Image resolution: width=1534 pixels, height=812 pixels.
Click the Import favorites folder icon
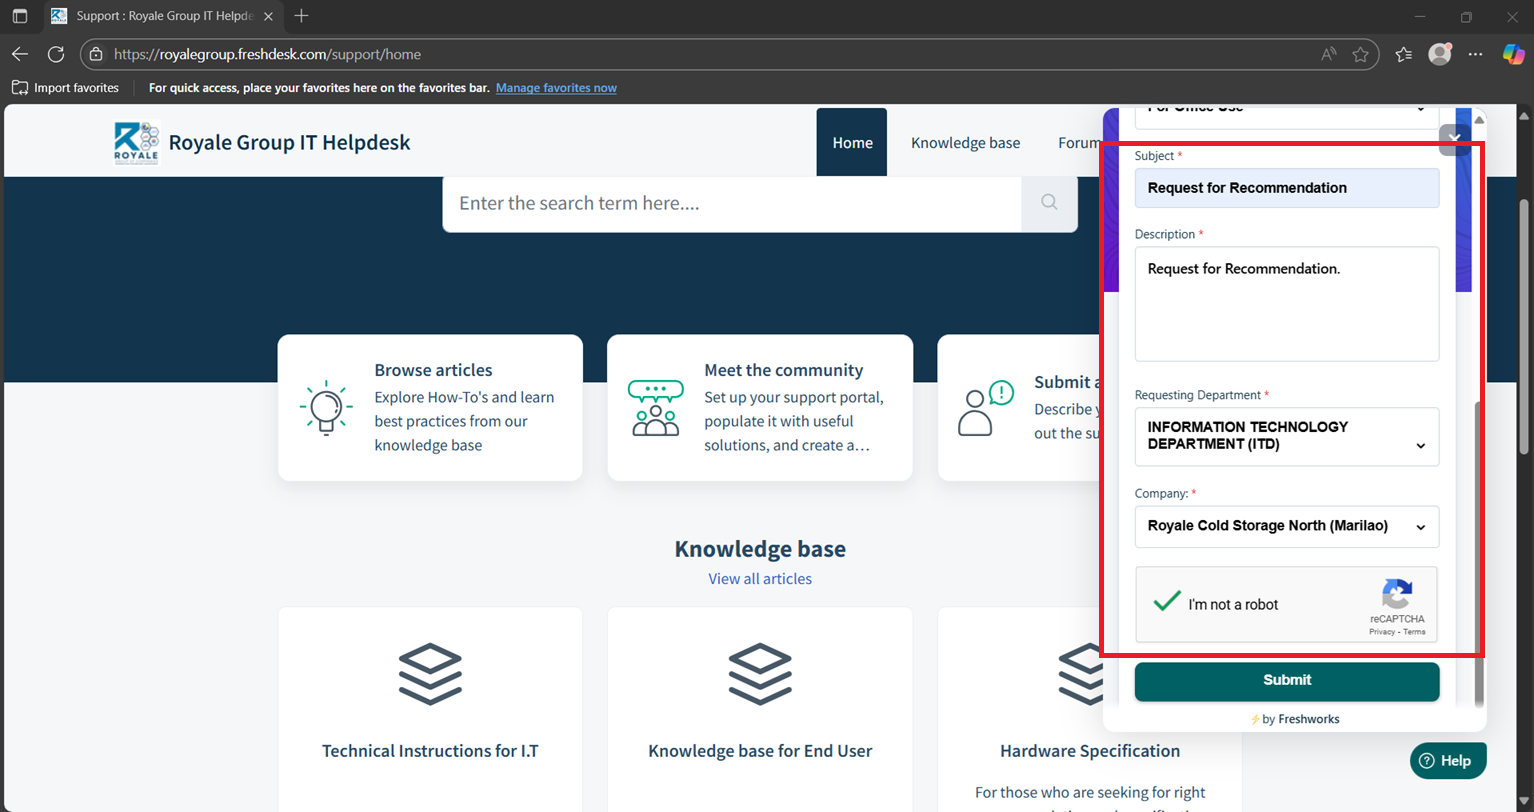[x=20, y=88]
